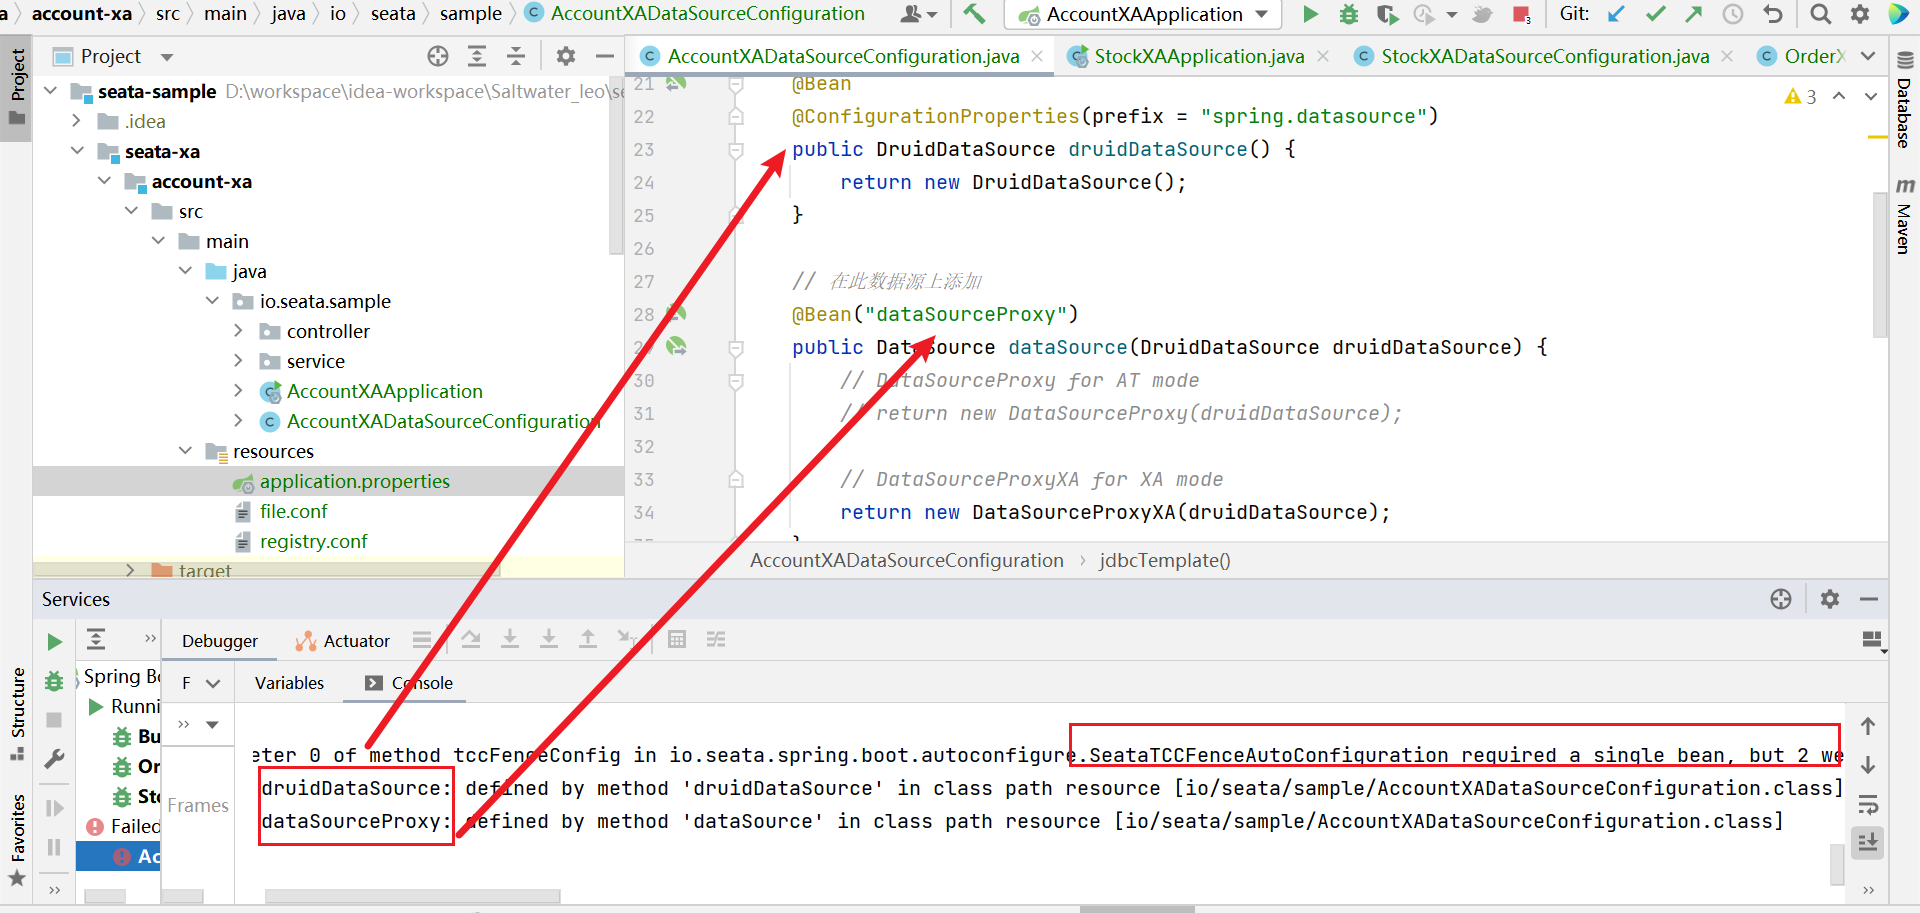Viewport: 1920px width, 913px height.
Task: Open the Structure tool window button
Action: pyautogui.click(x=17, y=712)
